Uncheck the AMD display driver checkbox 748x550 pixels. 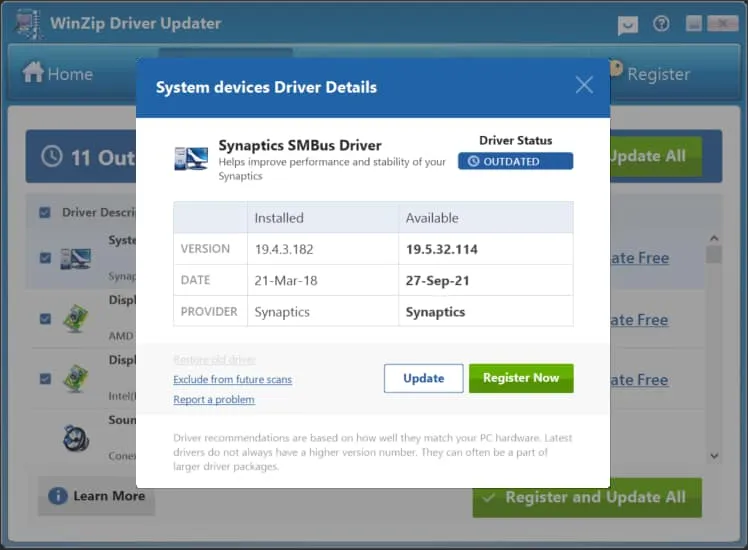click(x=45, y=318)
